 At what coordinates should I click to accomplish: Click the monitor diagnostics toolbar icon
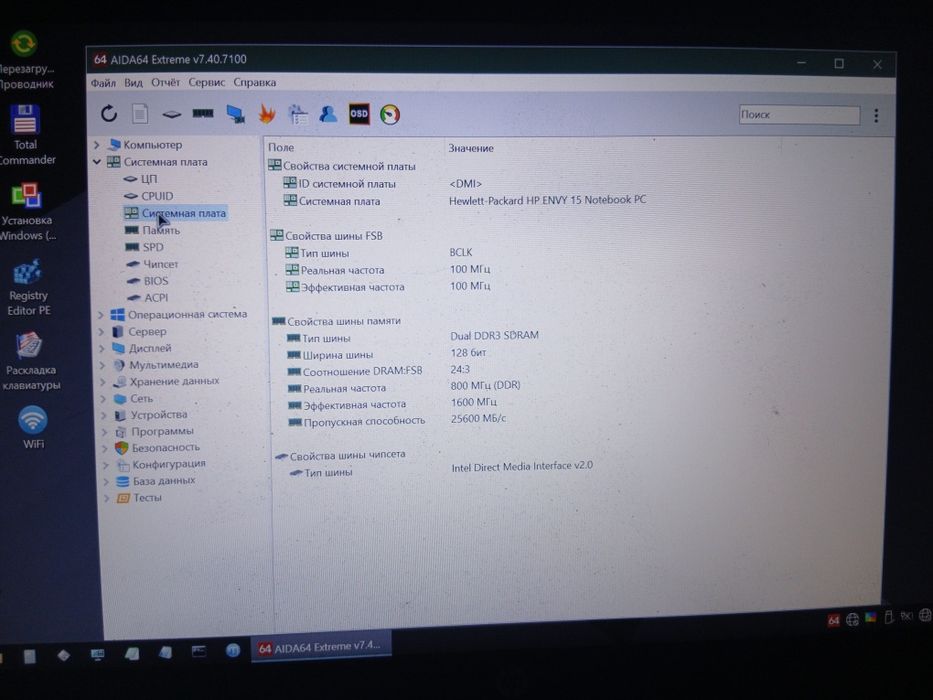[236, 114]
